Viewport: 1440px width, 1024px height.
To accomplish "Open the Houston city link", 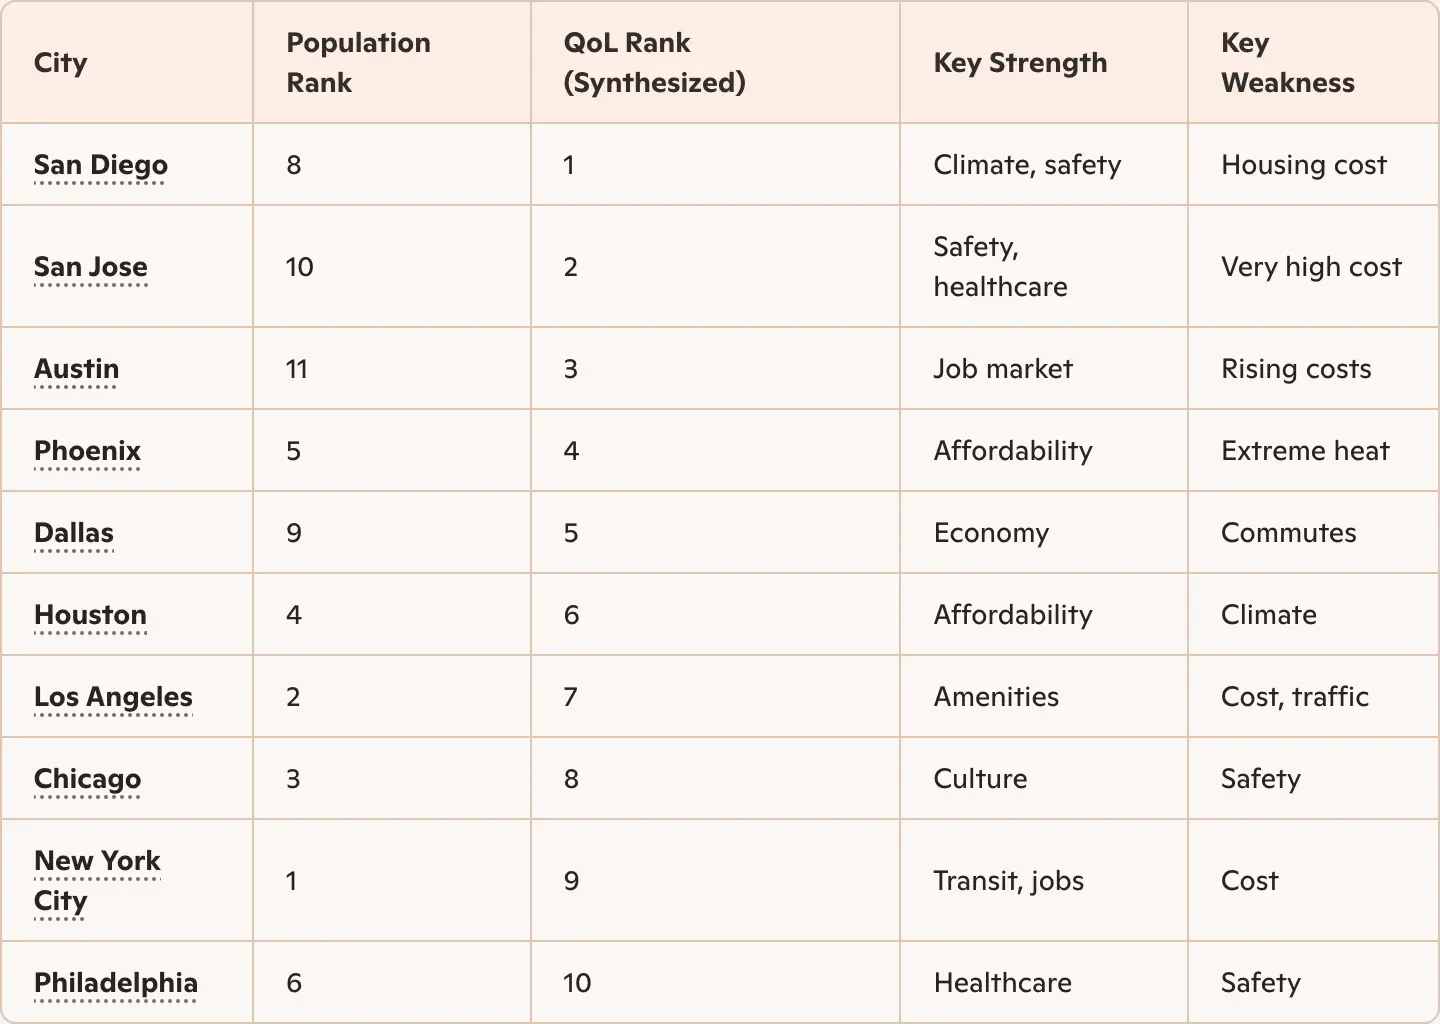I will [x=90, y=615].
